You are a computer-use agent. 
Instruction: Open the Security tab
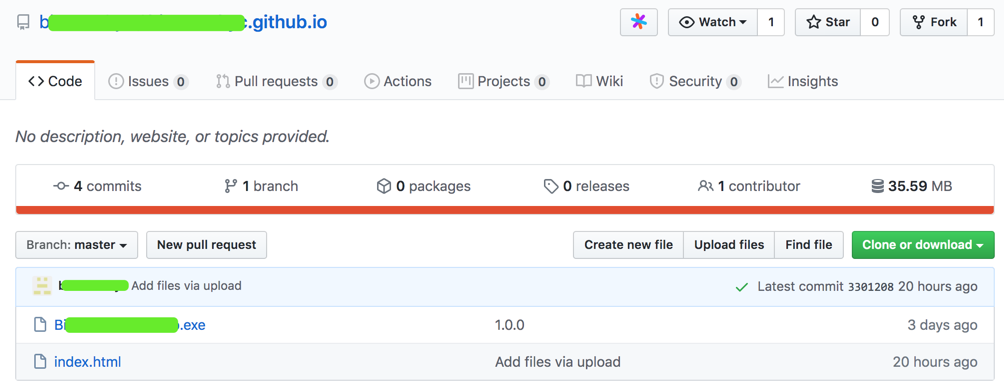coord(695,81)
